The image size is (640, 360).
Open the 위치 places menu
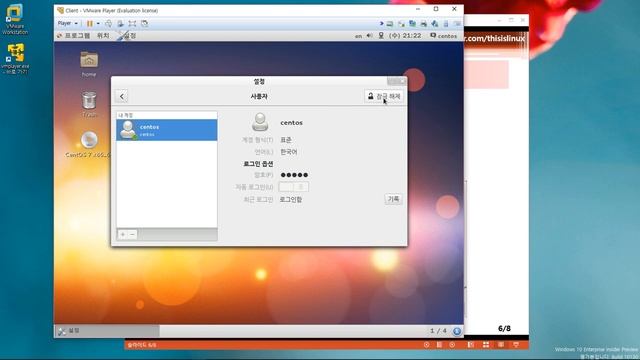click(103, 36)
